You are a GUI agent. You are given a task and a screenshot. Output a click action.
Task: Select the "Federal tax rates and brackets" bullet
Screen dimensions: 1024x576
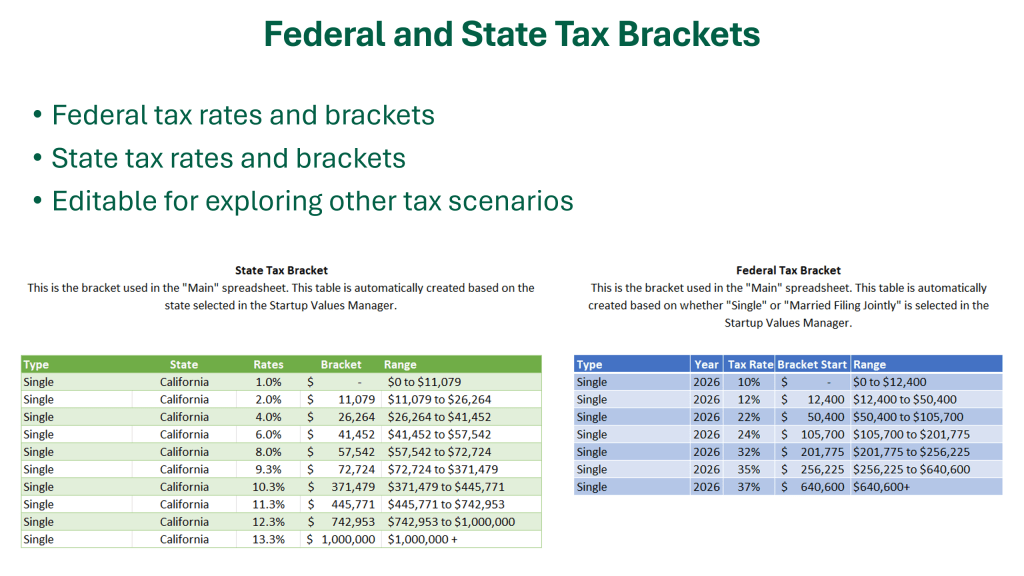[243, 115]
